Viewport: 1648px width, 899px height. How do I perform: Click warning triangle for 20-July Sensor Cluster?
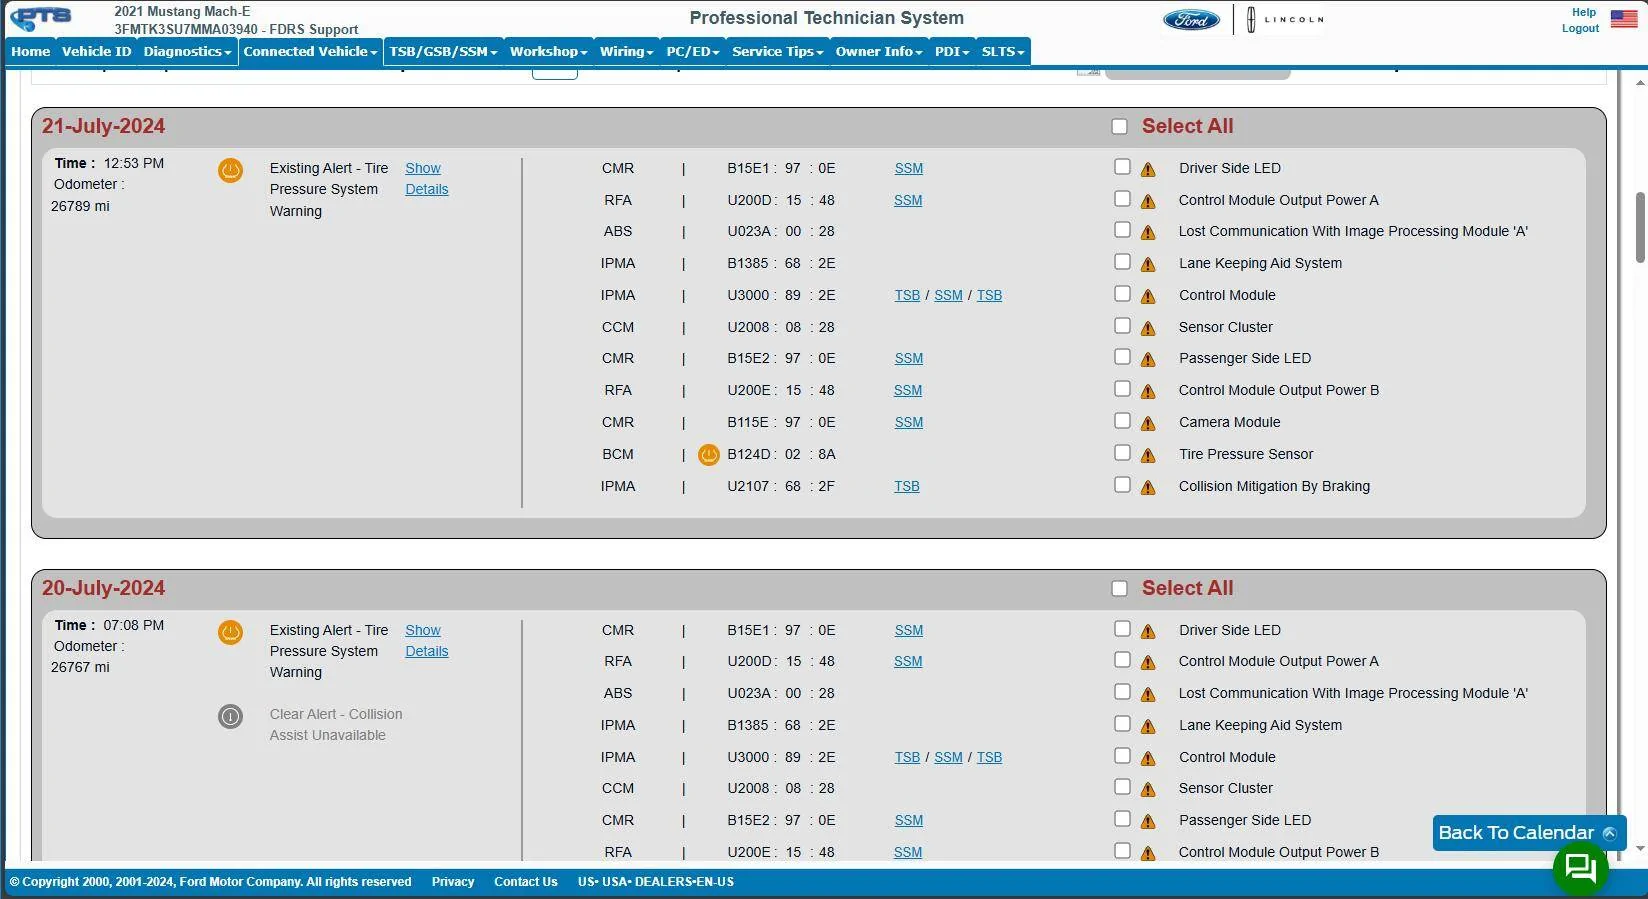click(1148, 790)
